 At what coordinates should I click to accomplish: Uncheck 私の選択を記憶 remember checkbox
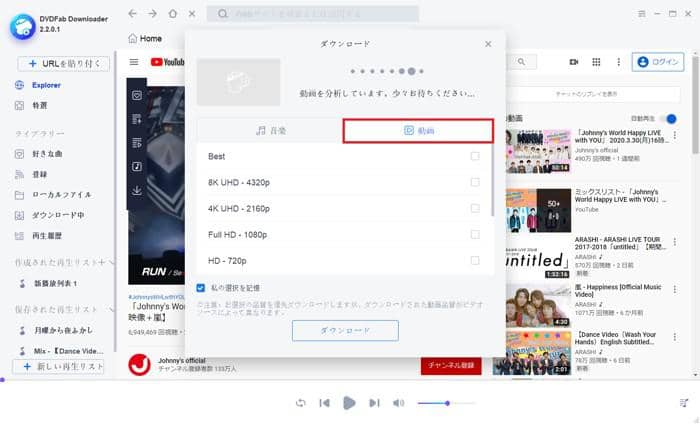coord(200,288)
